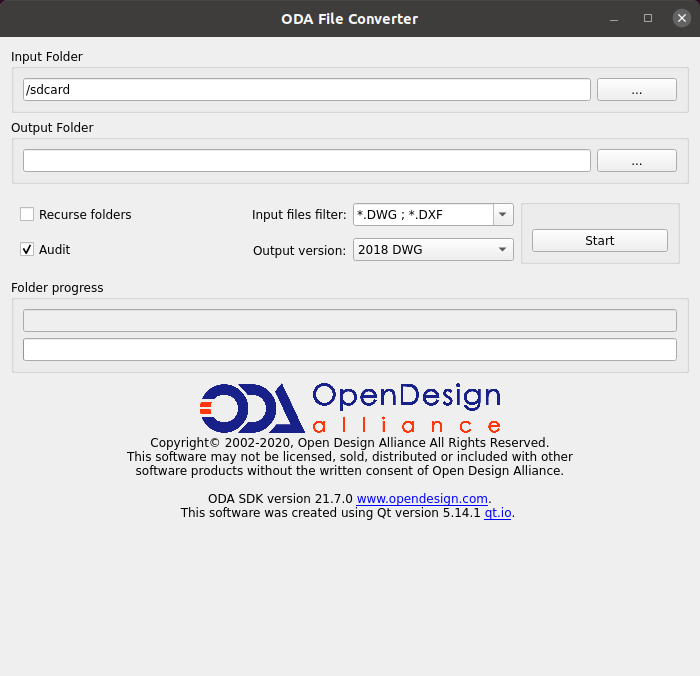Click the lower folder progress bar
700x676 pixels.
350,350
